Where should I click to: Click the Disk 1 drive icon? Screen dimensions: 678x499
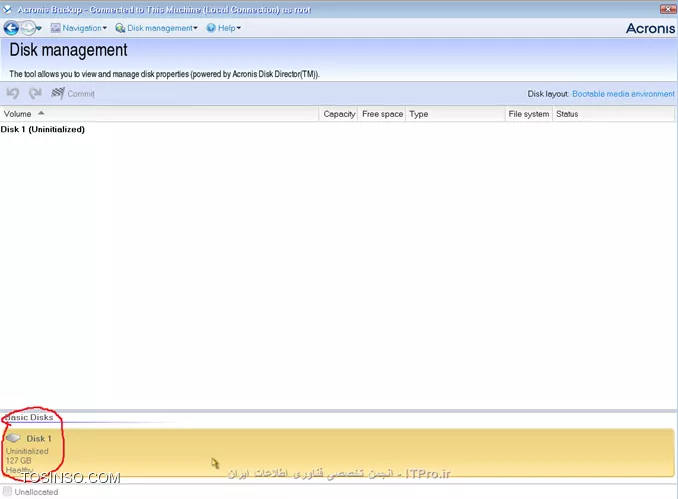pos(13,438)
